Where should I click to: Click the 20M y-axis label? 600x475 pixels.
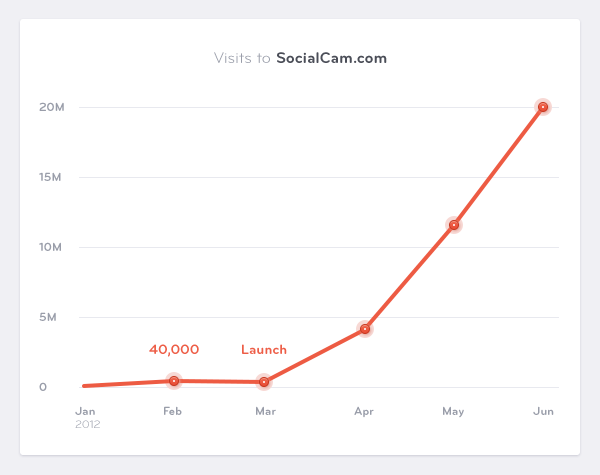51,107
